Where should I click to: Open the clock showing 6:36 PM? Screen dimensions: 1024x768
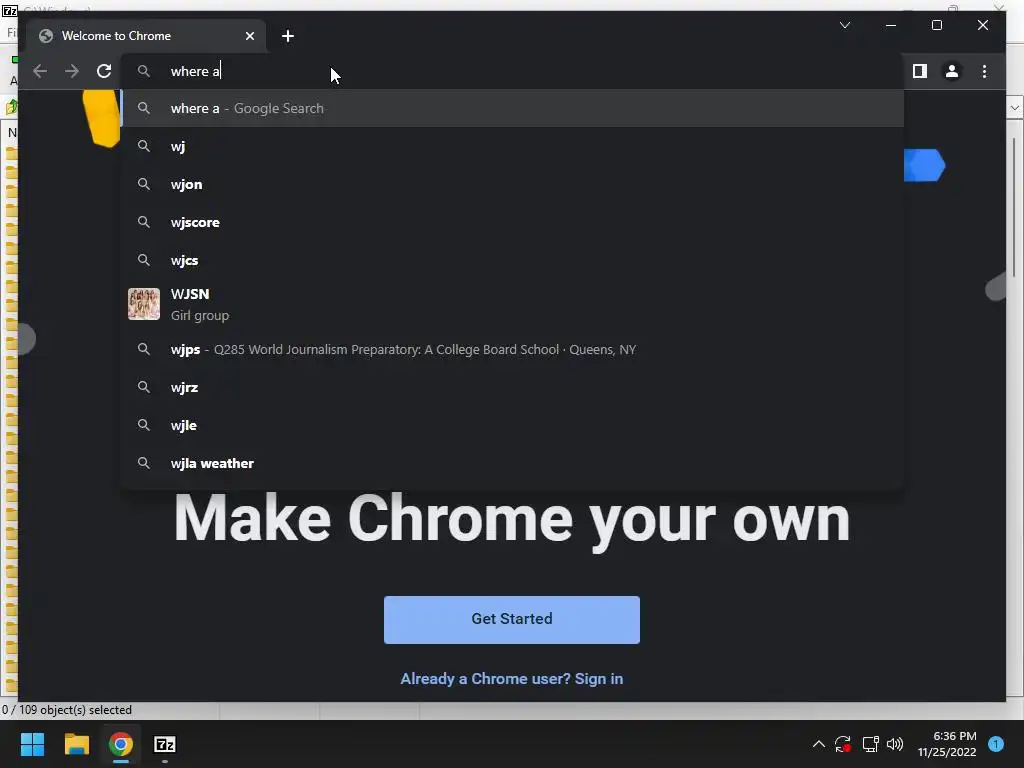click(x=947, y=744)
